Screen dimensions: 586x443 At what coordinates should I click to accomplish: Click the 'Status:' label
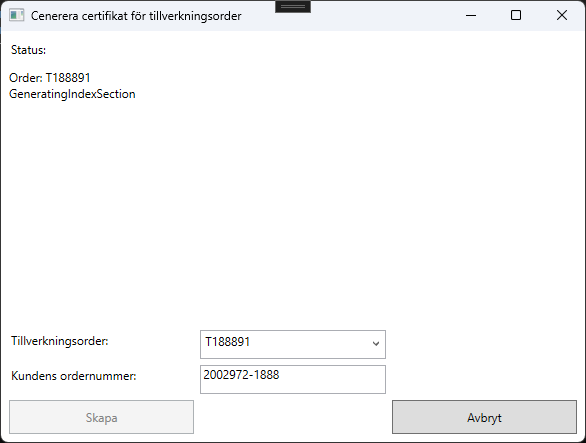pyautogui.click(x=28, y=50)
